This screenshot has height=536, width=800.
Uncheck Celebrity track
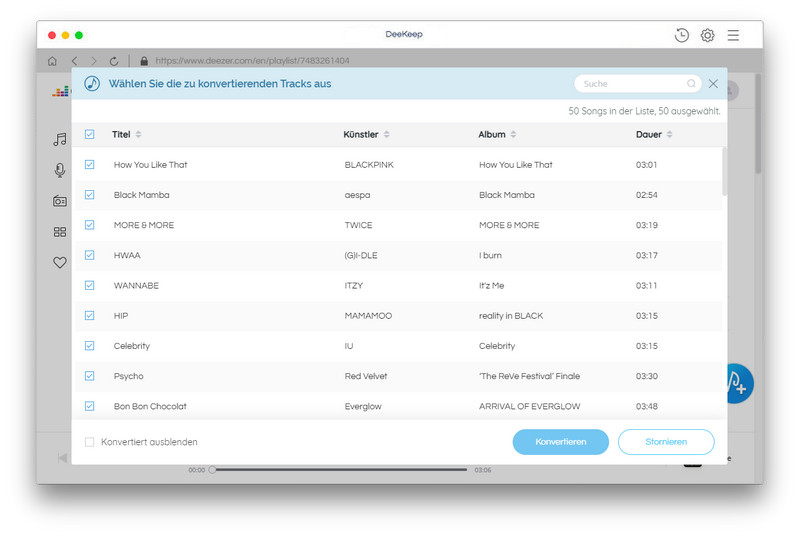(90, 345)
